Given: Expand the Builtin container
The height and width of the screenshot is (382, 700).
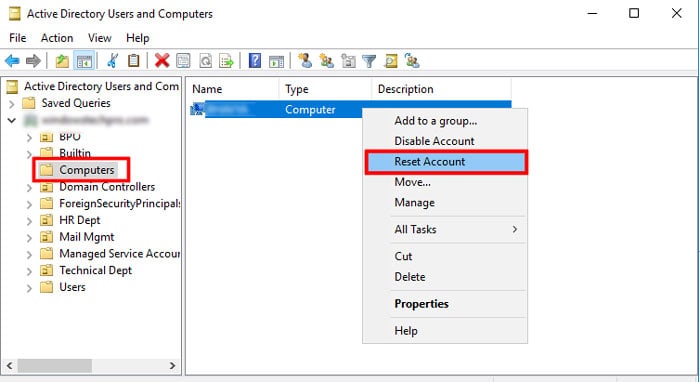Looking at the screenshot, I should point(29,154).
